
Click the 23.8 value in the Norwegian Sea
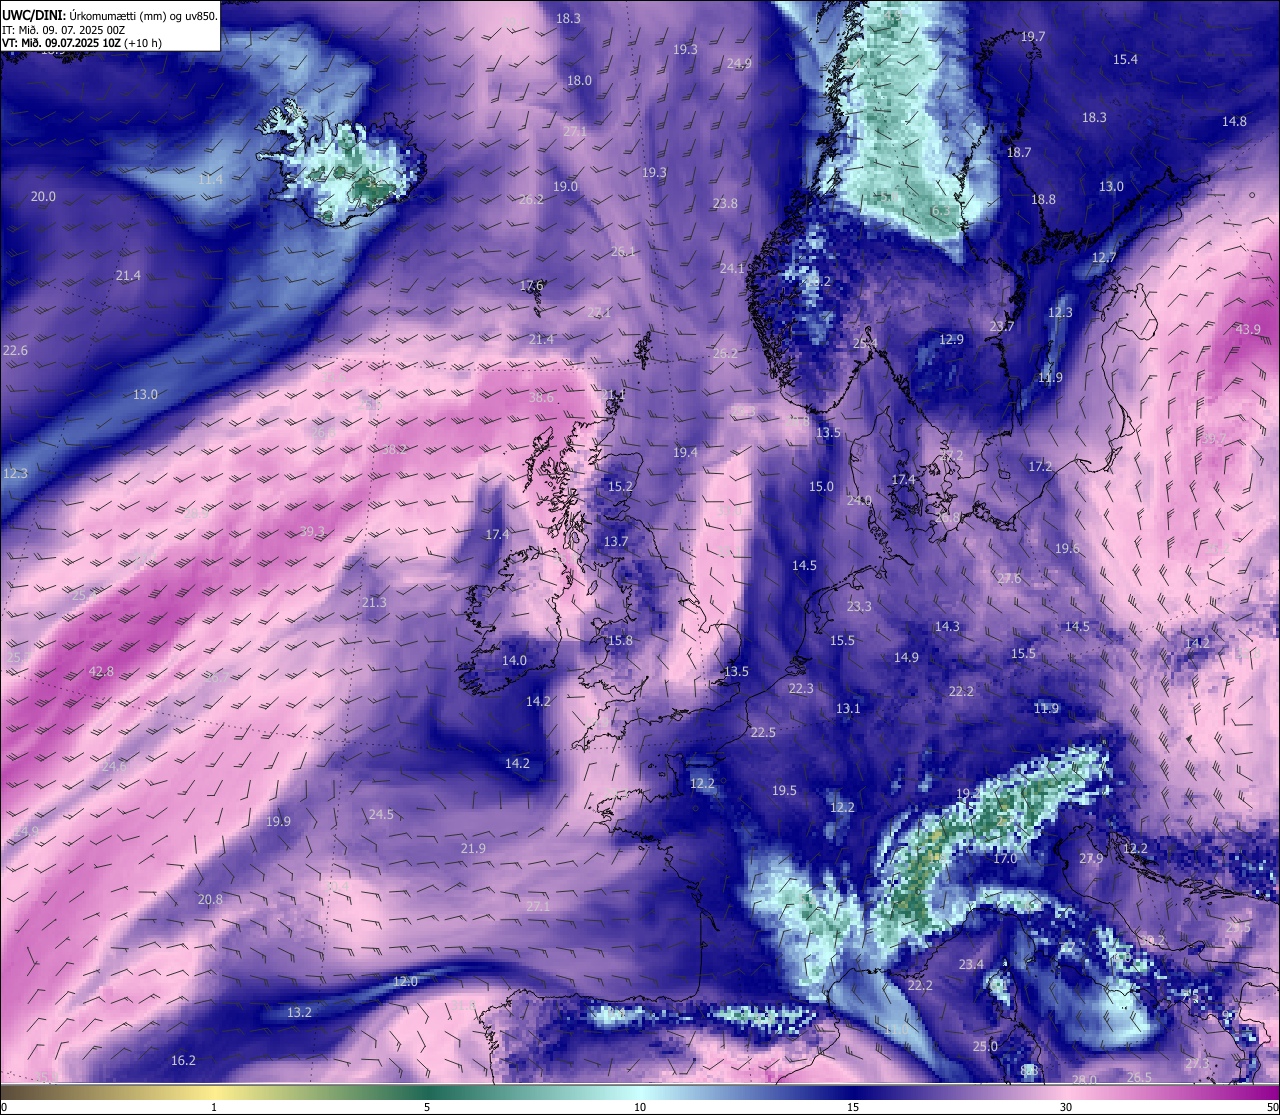[725, 203]
